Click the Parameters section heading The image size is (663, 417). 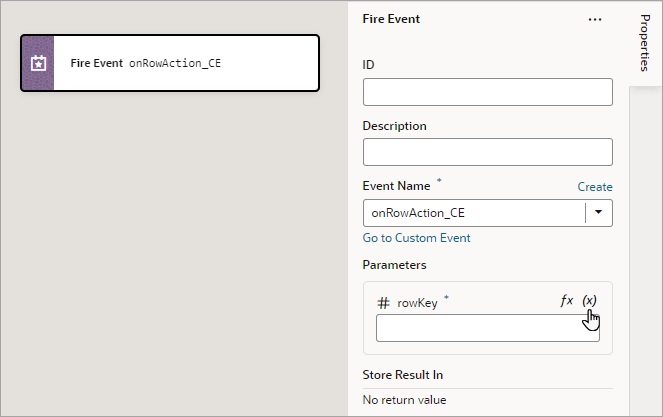pos(394,265)
